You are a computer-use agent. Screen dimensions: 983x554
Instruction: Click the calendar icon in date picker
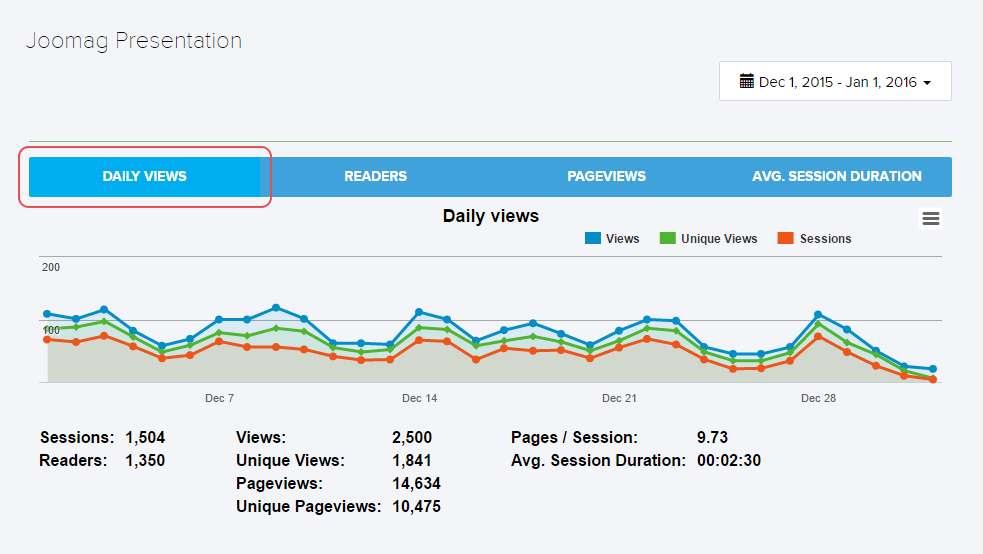click(746, 82)
